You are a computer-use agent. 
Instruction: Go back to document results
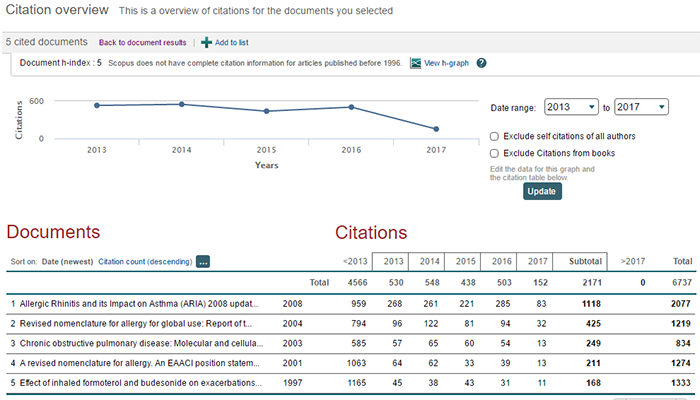142,43
